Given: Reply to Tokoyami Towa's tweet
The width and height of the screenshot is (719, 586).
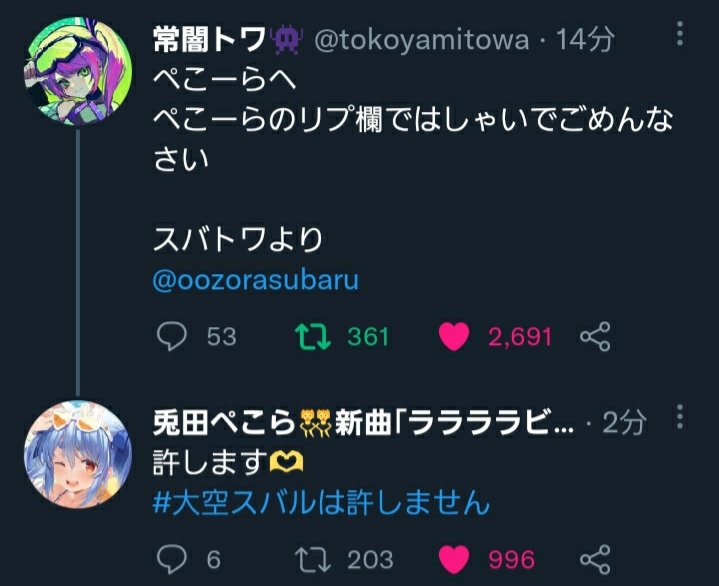Looking at the screenshot, I should (x=173, y=336).
